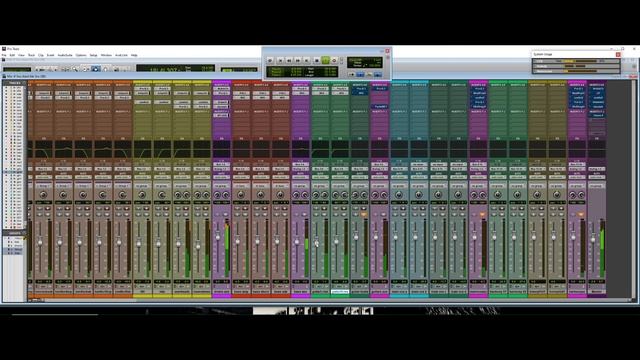Click the highlighted row in the Groups list
Image resolution: width=640 pixels, height=360 pixels.
click(13, 249)
